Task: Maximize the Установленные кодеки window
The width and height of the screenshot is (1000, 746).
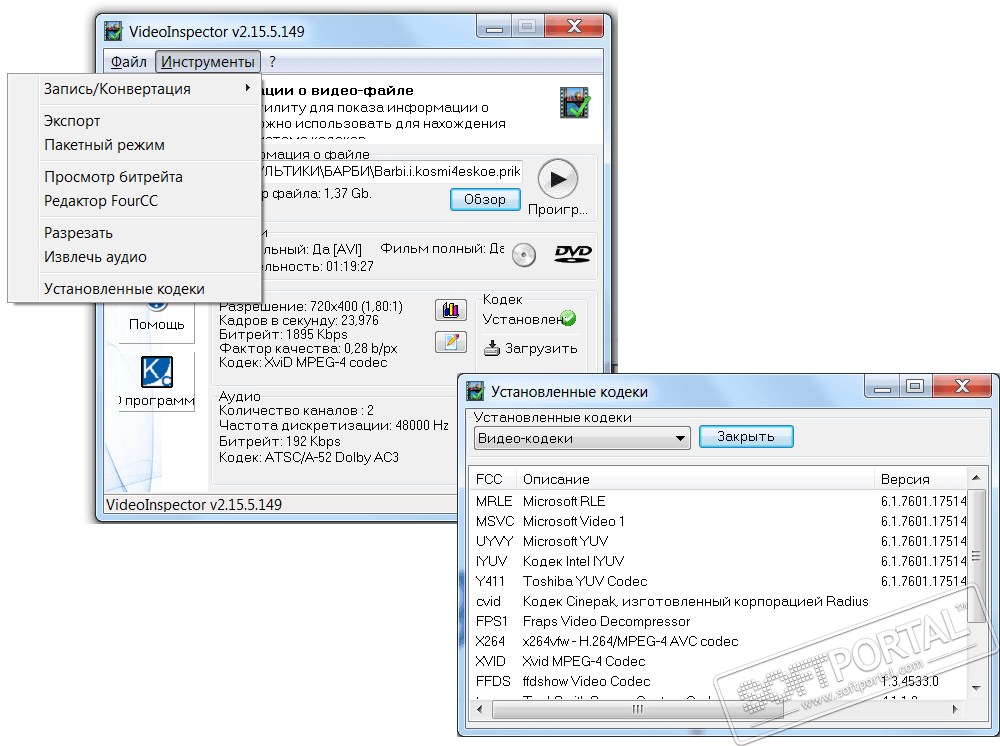Action: click(915, 386)
